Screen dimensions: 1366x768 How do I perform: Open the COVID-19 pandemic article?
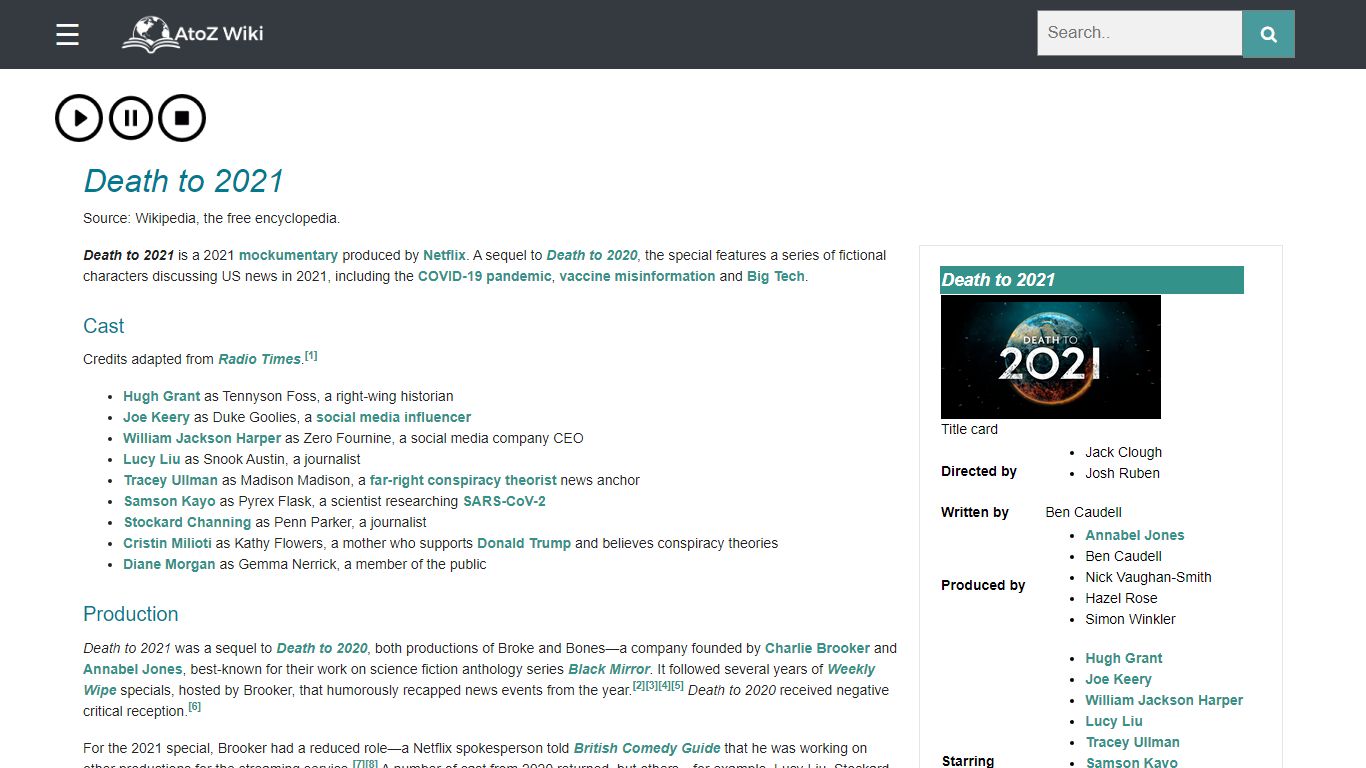484,276
